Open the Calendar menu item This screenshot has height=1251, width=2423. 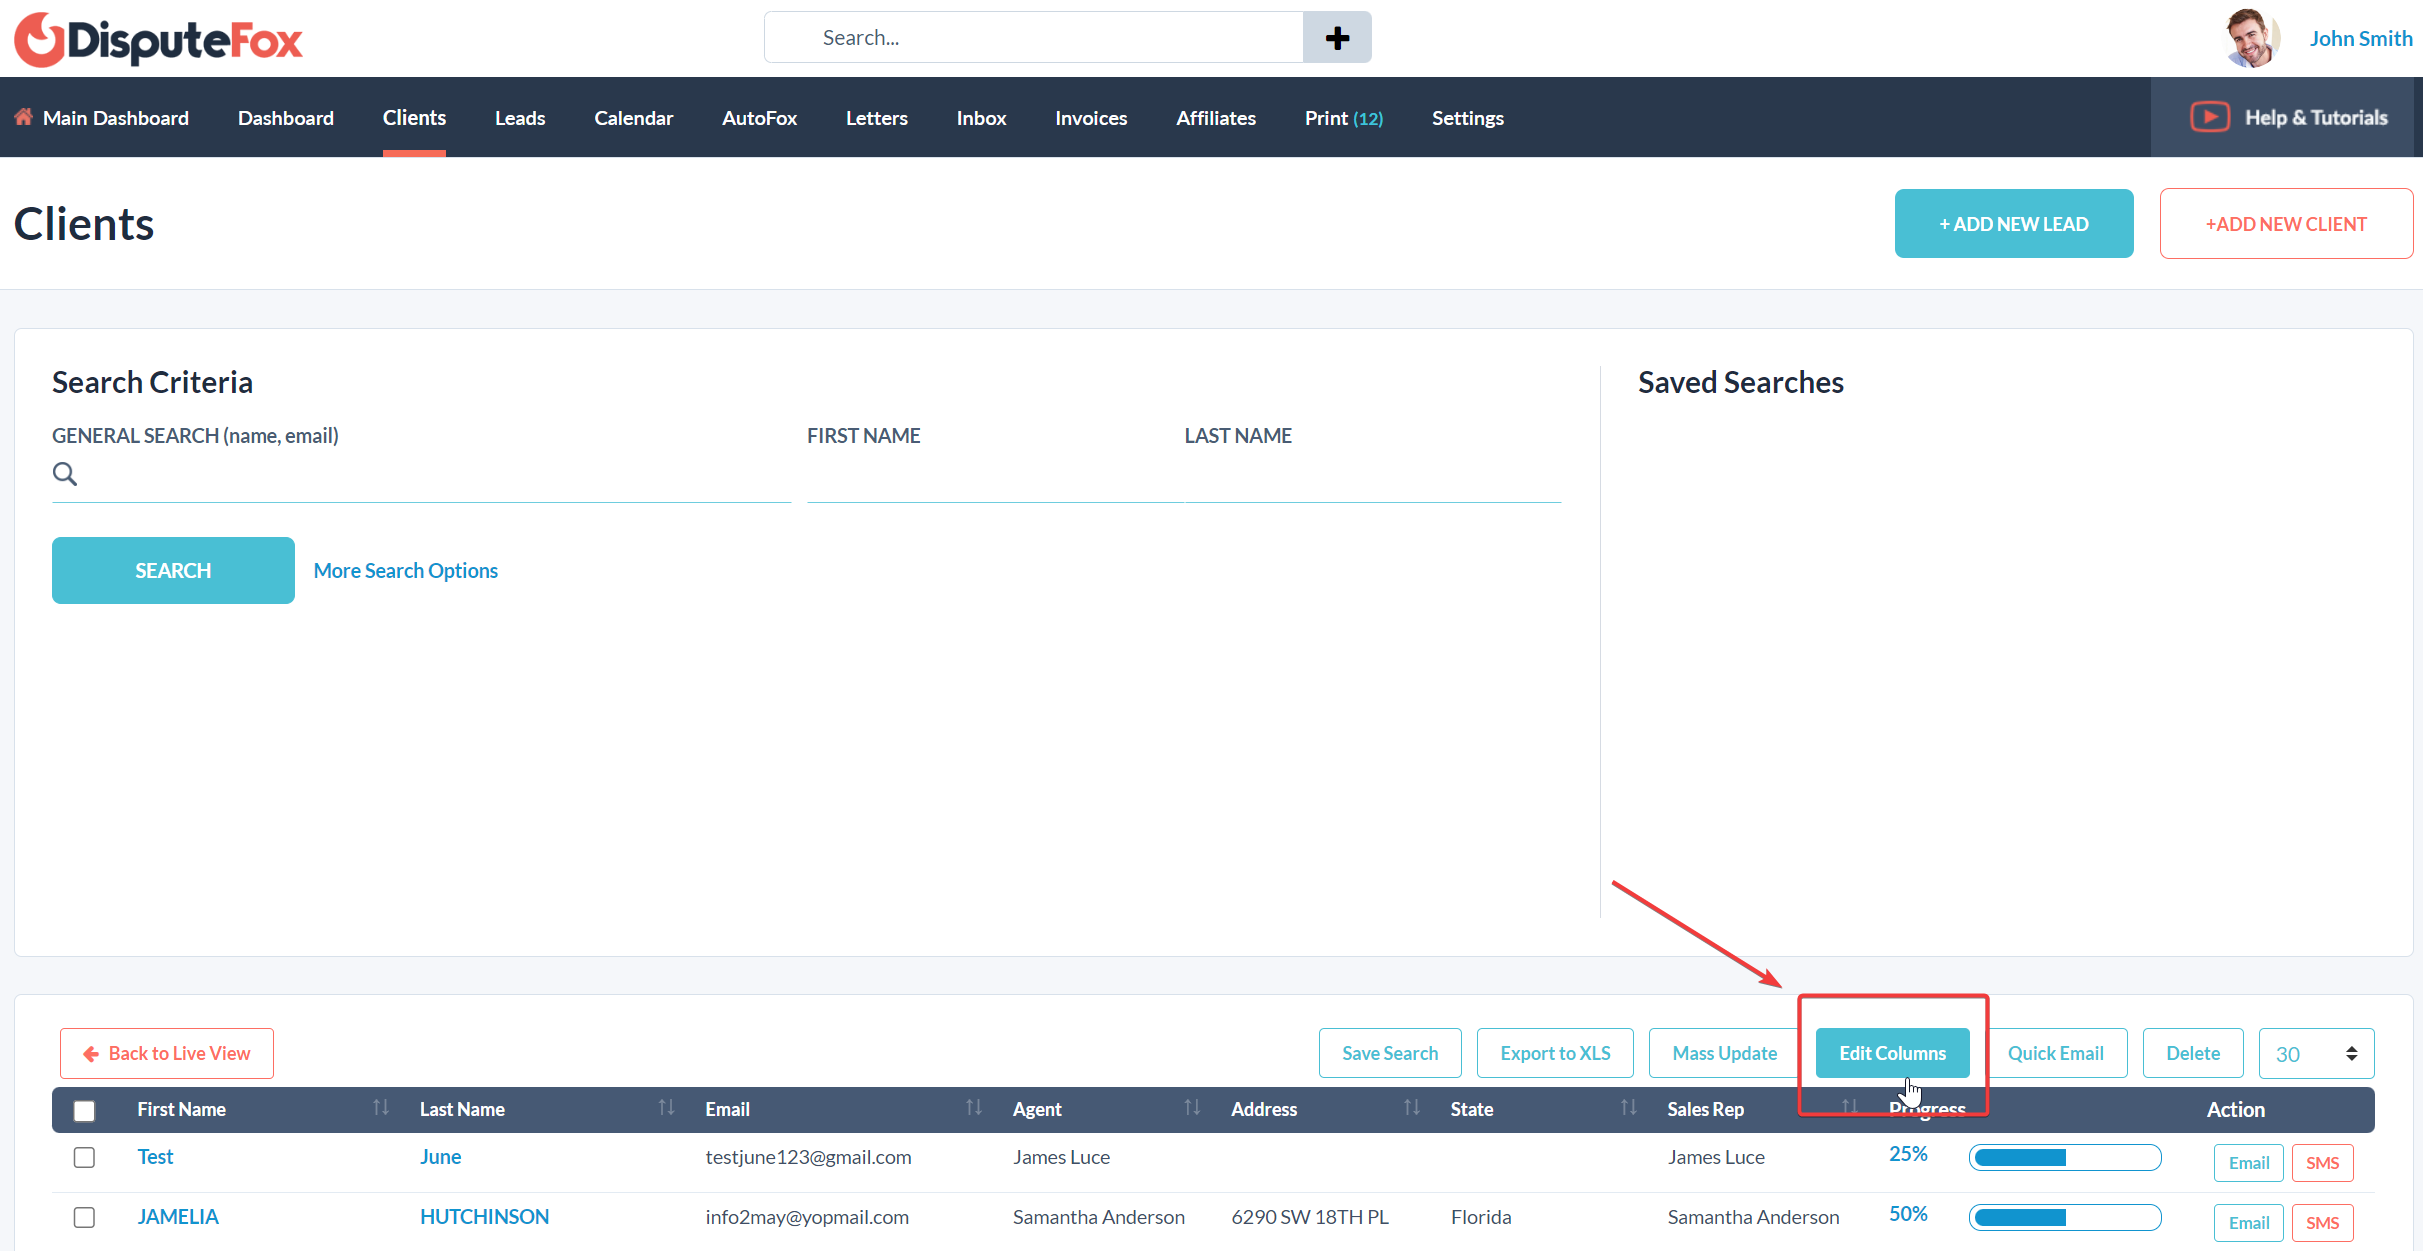634,118
